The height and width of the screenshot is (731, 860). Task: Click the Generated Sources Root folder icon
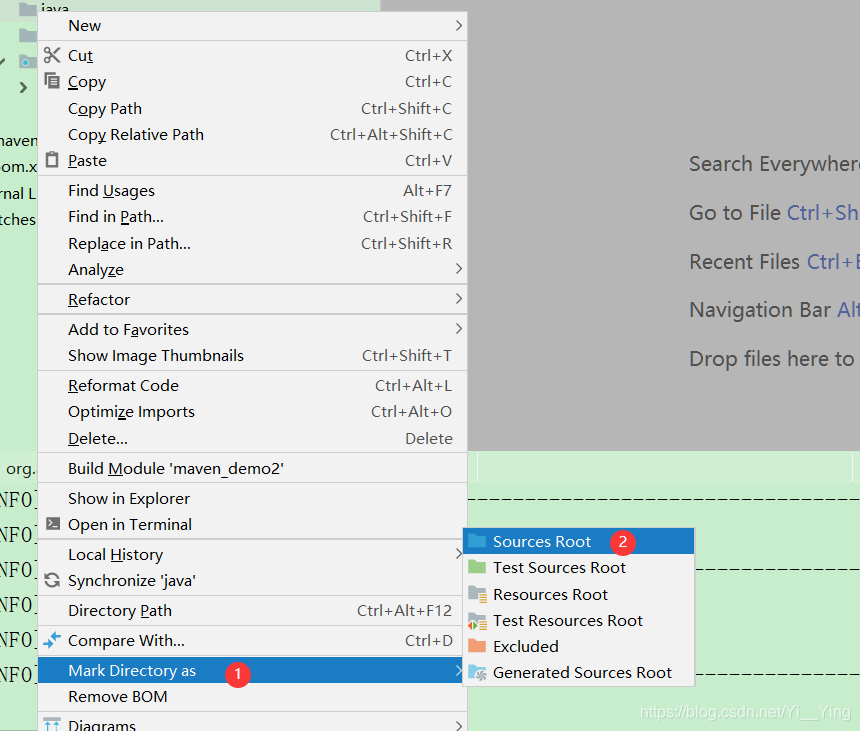477,672
